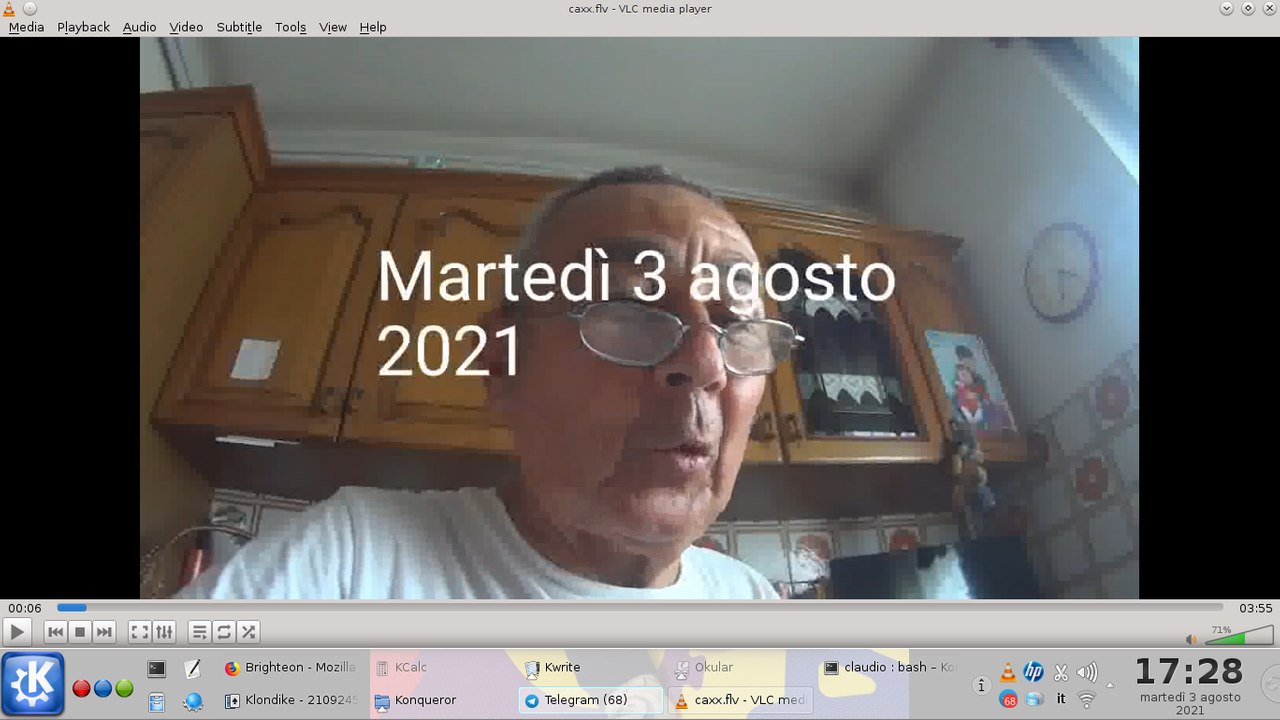Screen dimensions: 1280x720
Task: Switch to Telegram (68) taskbar window
Action: coord(590,700)
